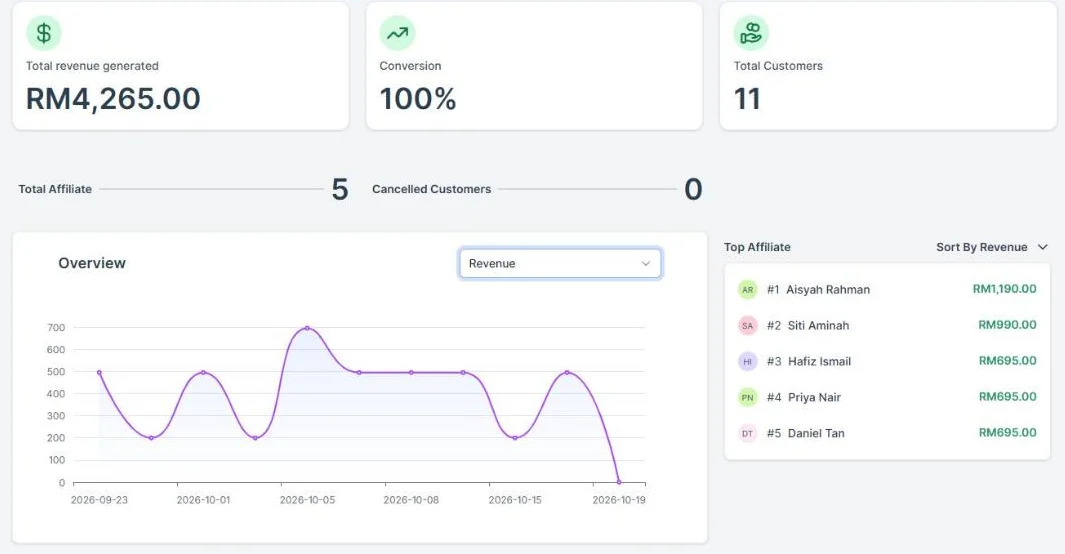Viewport: 1065px width, 554px height.
Task: Click the Cancelled Customers count 0
Action: [693, 189]
